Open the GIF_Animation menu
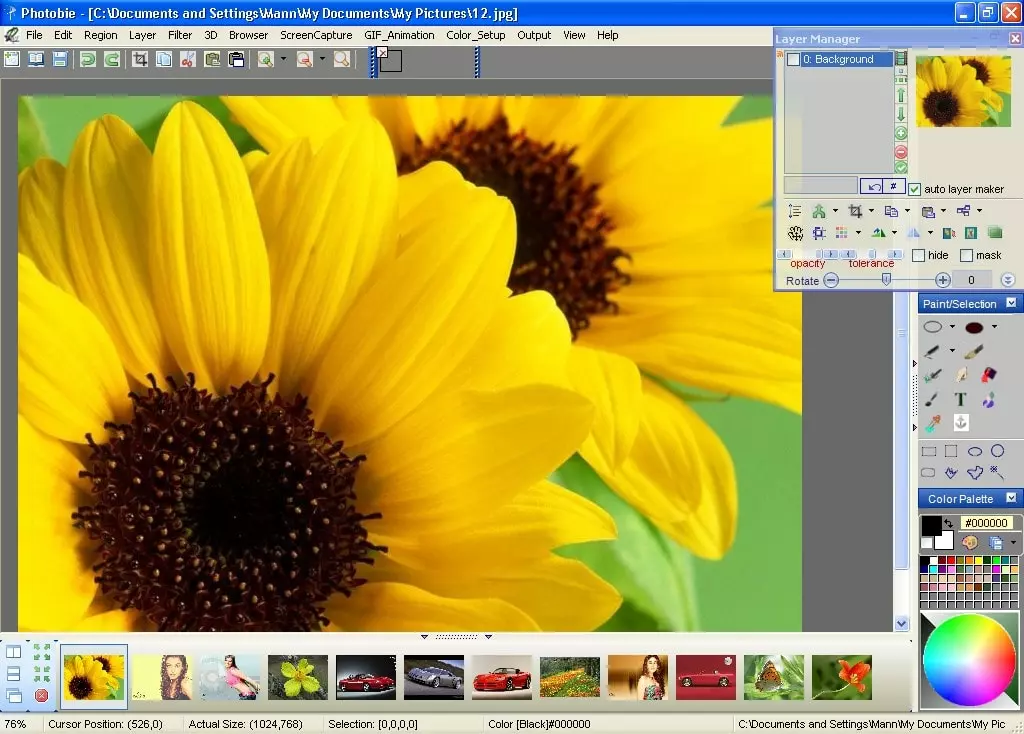The height and width of the screenshot is (734, 1024). point(399,35)
